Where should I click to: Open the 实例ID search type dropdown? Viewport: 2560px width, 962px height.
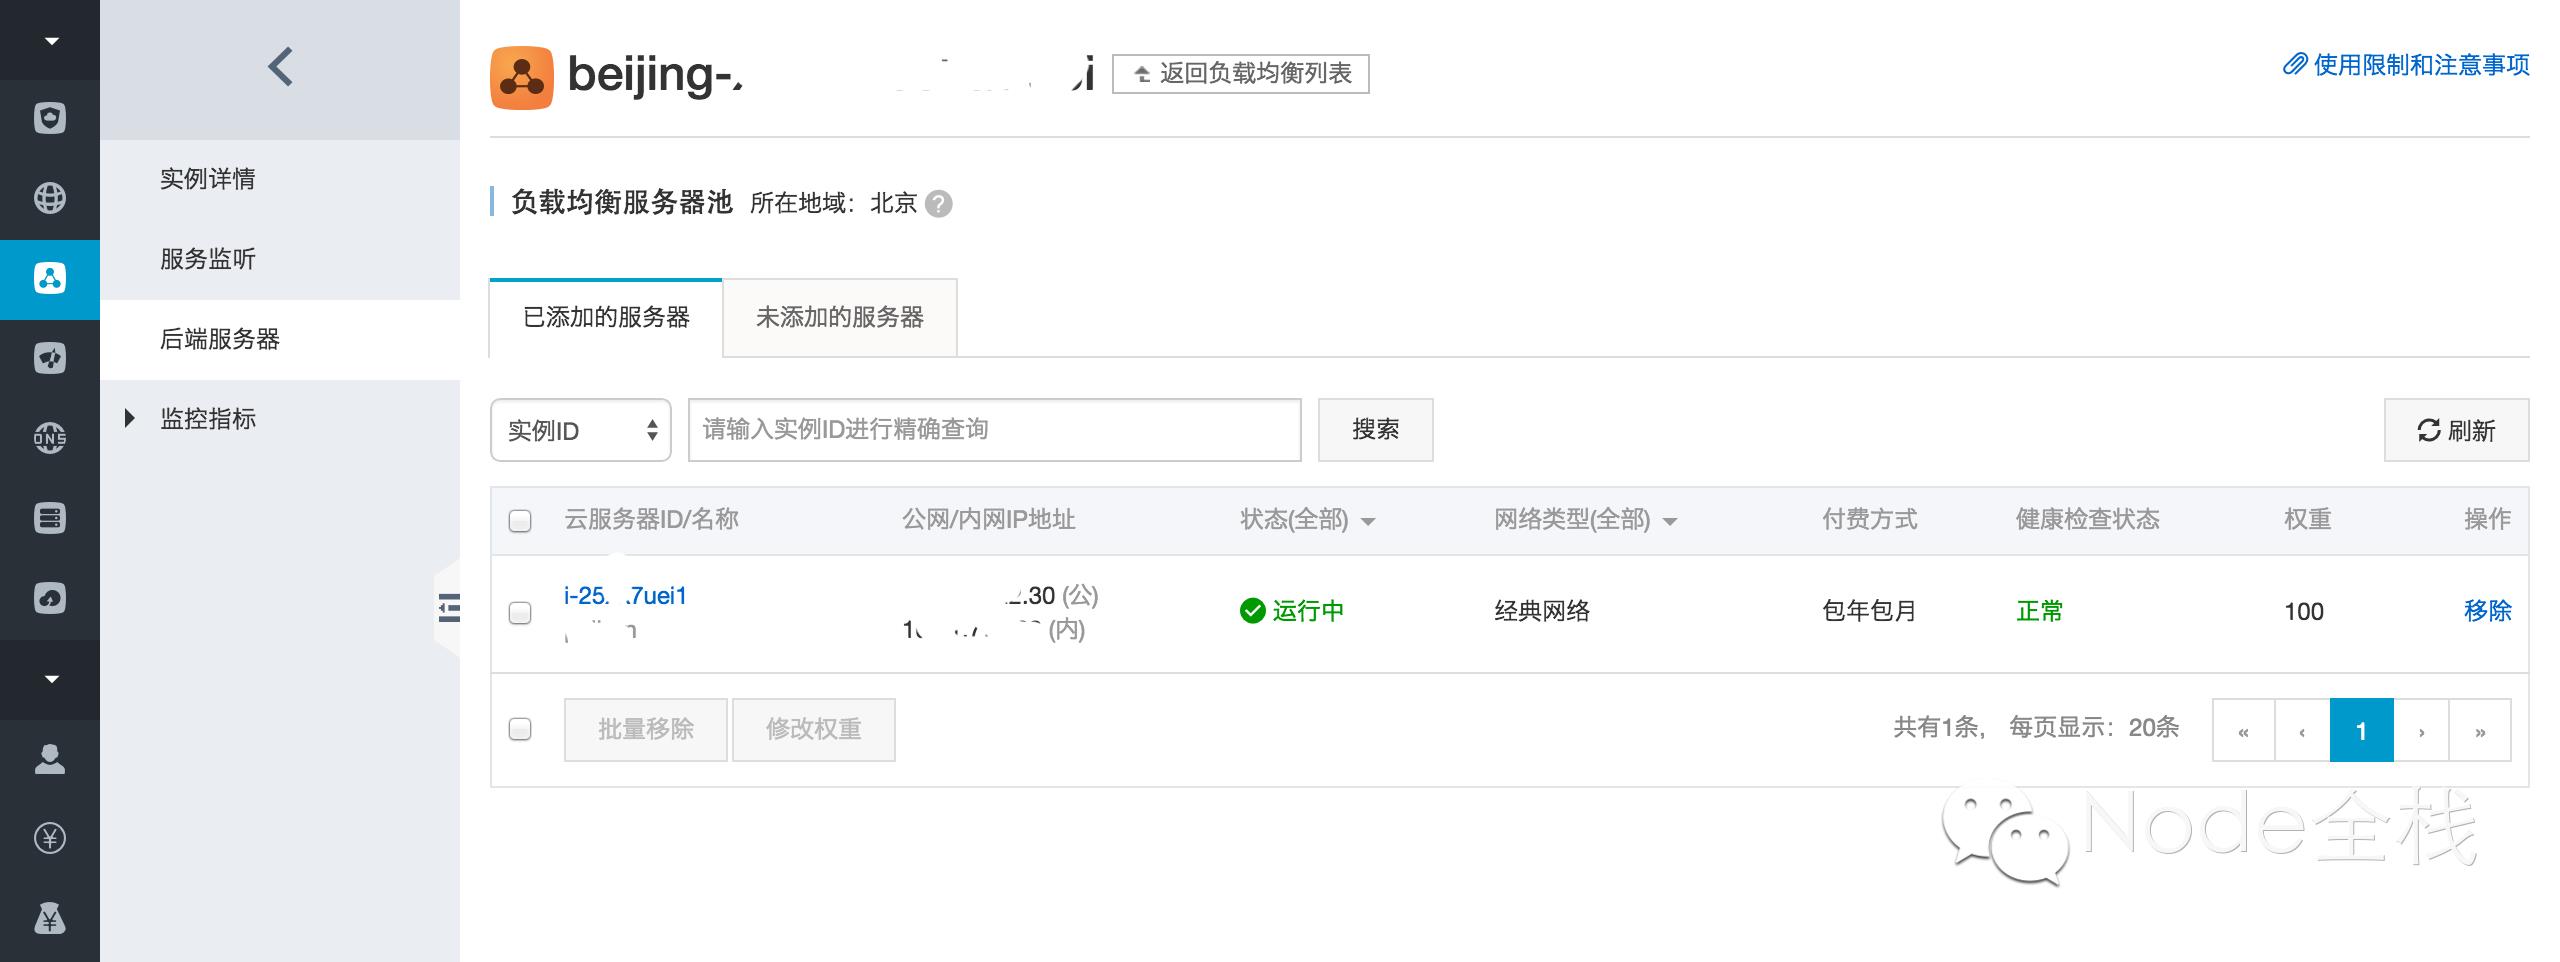[x=580, y=430]
